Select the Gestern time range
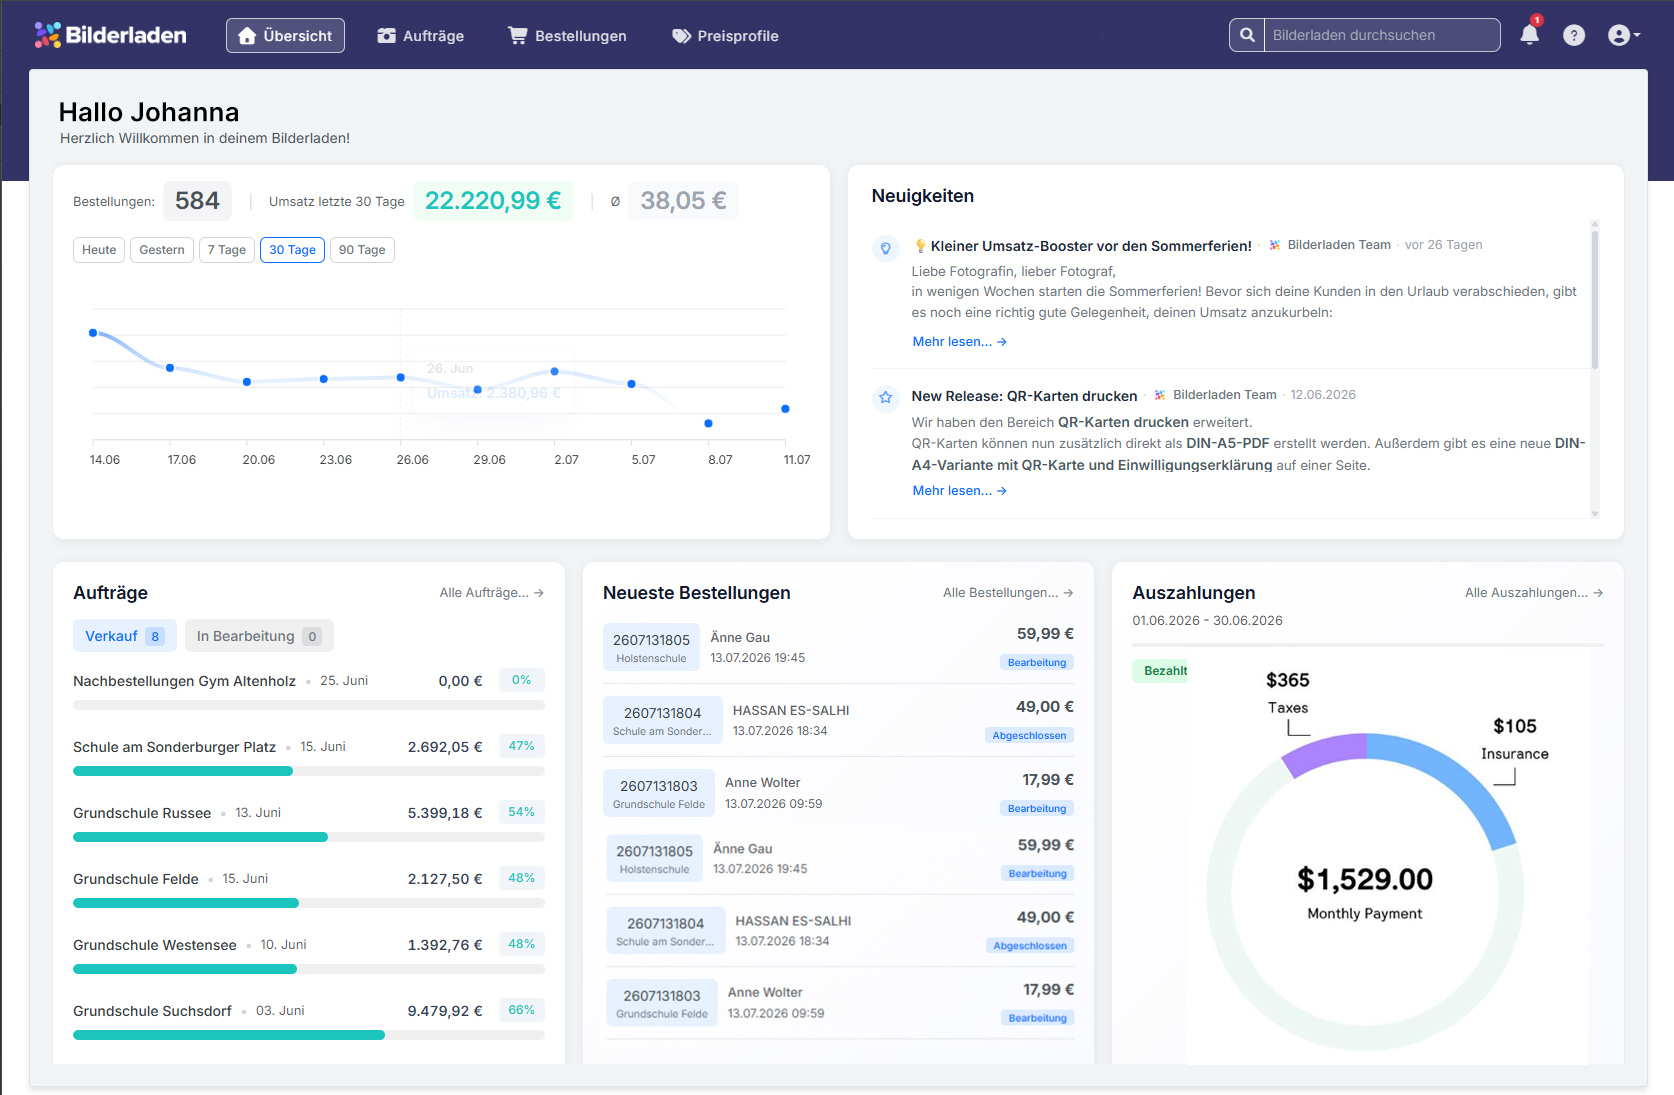This screenshot has height=1095, width=1674. coord(162,250)
